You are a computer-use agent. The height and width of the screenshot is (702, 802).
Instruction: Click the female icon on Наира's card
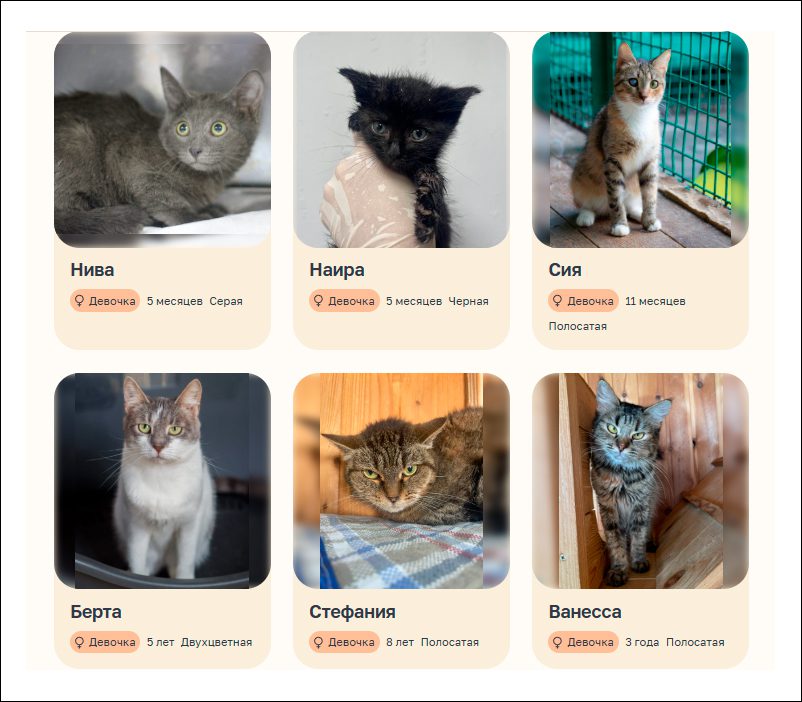318,301
